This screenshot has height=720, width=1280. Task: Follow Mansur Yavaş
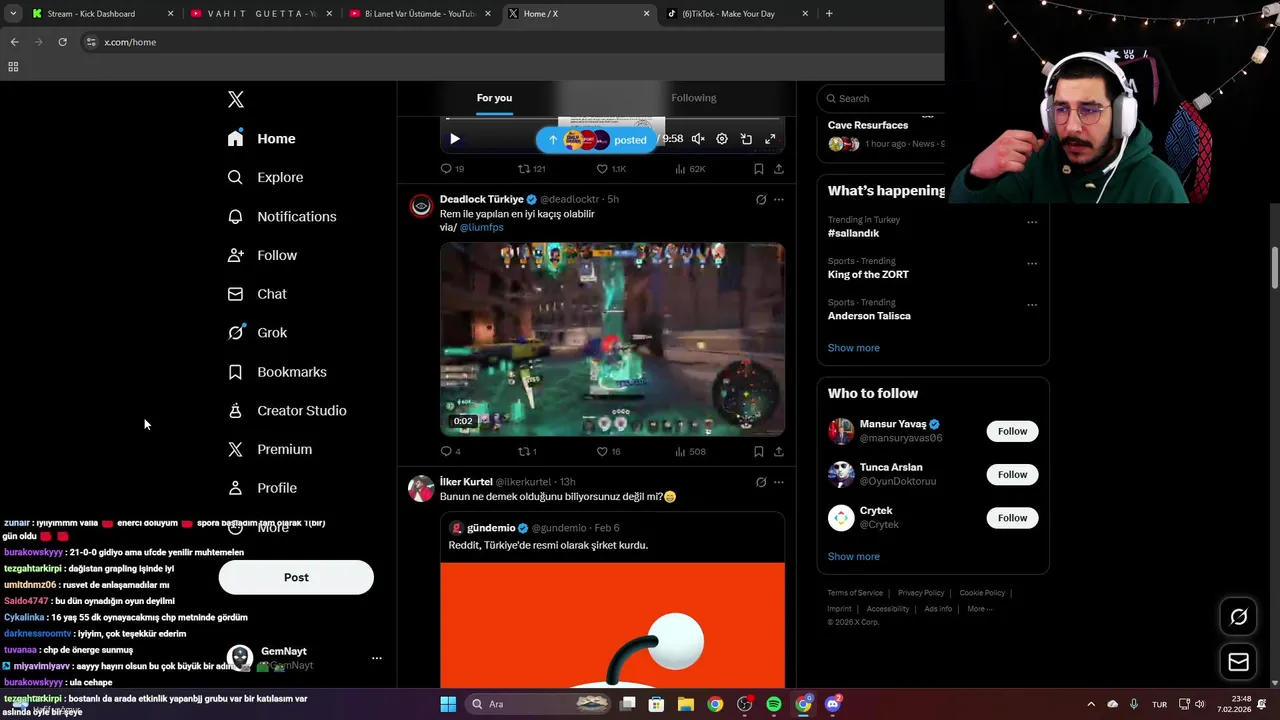1012,431
